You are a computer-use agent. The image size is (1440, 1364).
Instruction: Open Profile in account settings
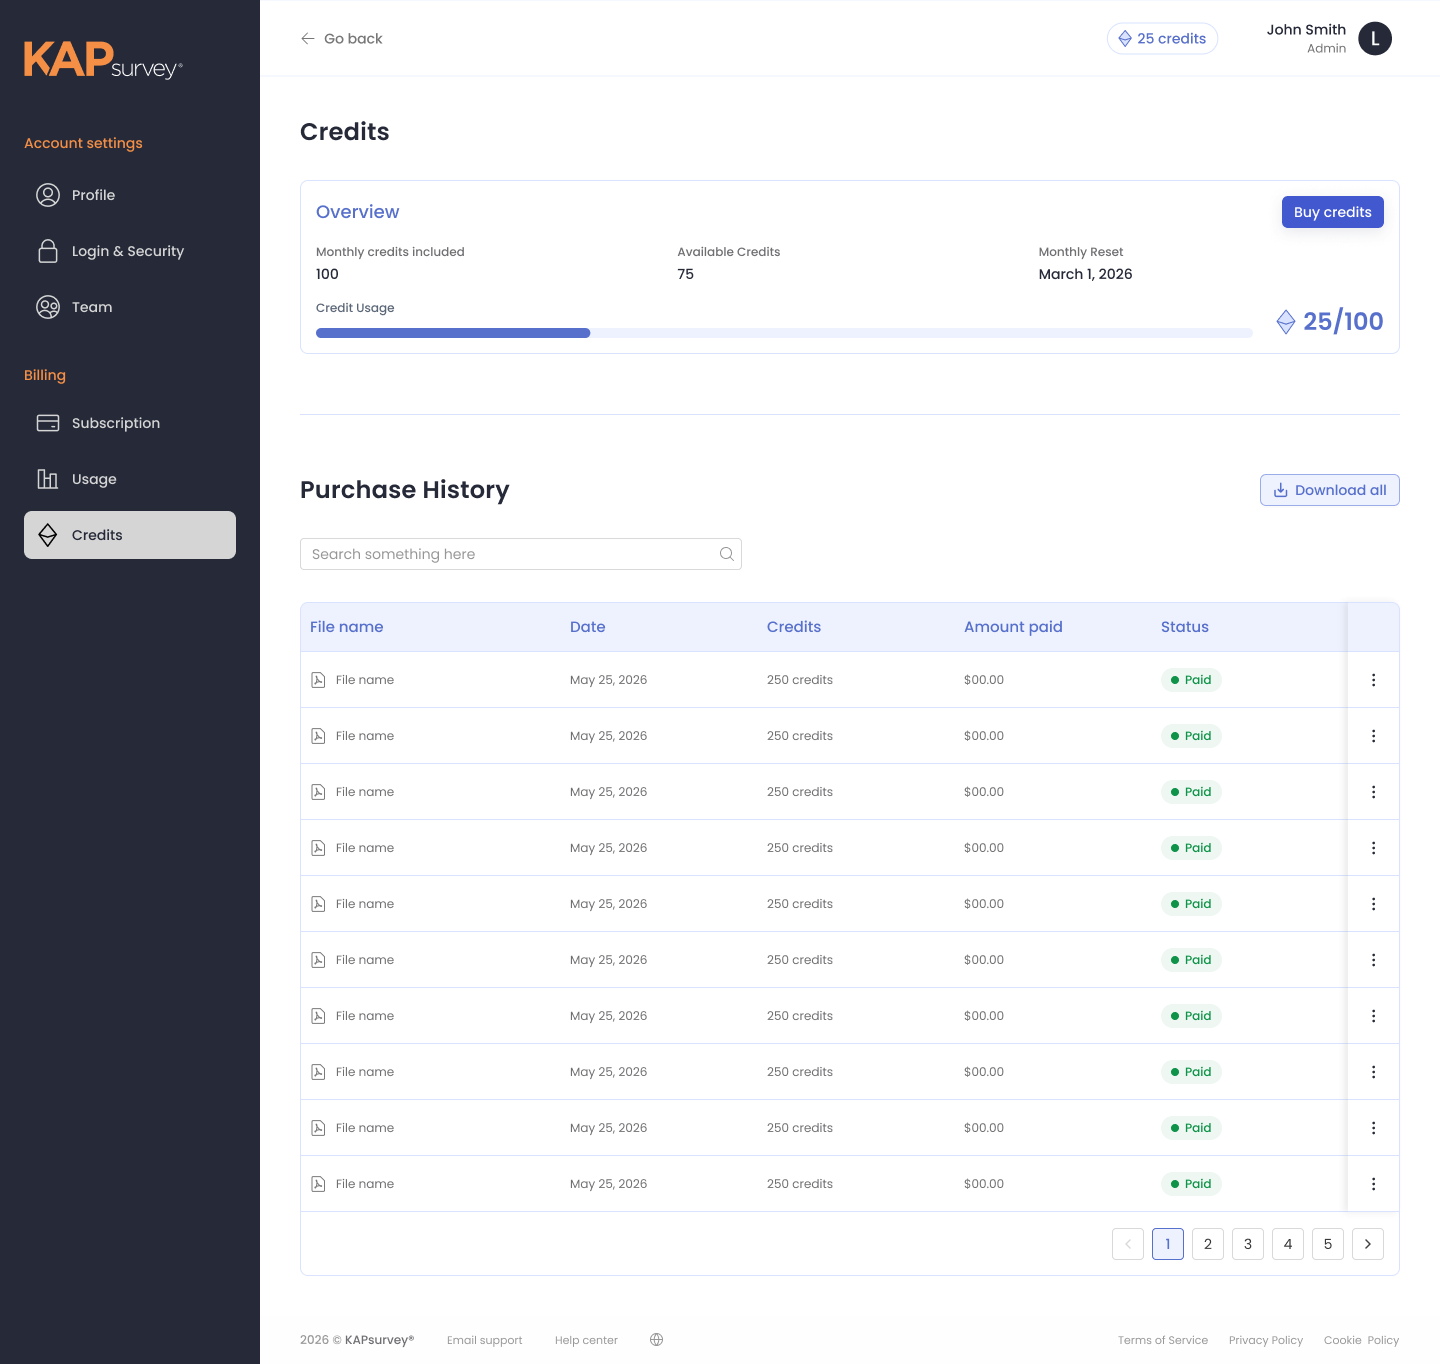pyautogui.click(x=130, y=195)
